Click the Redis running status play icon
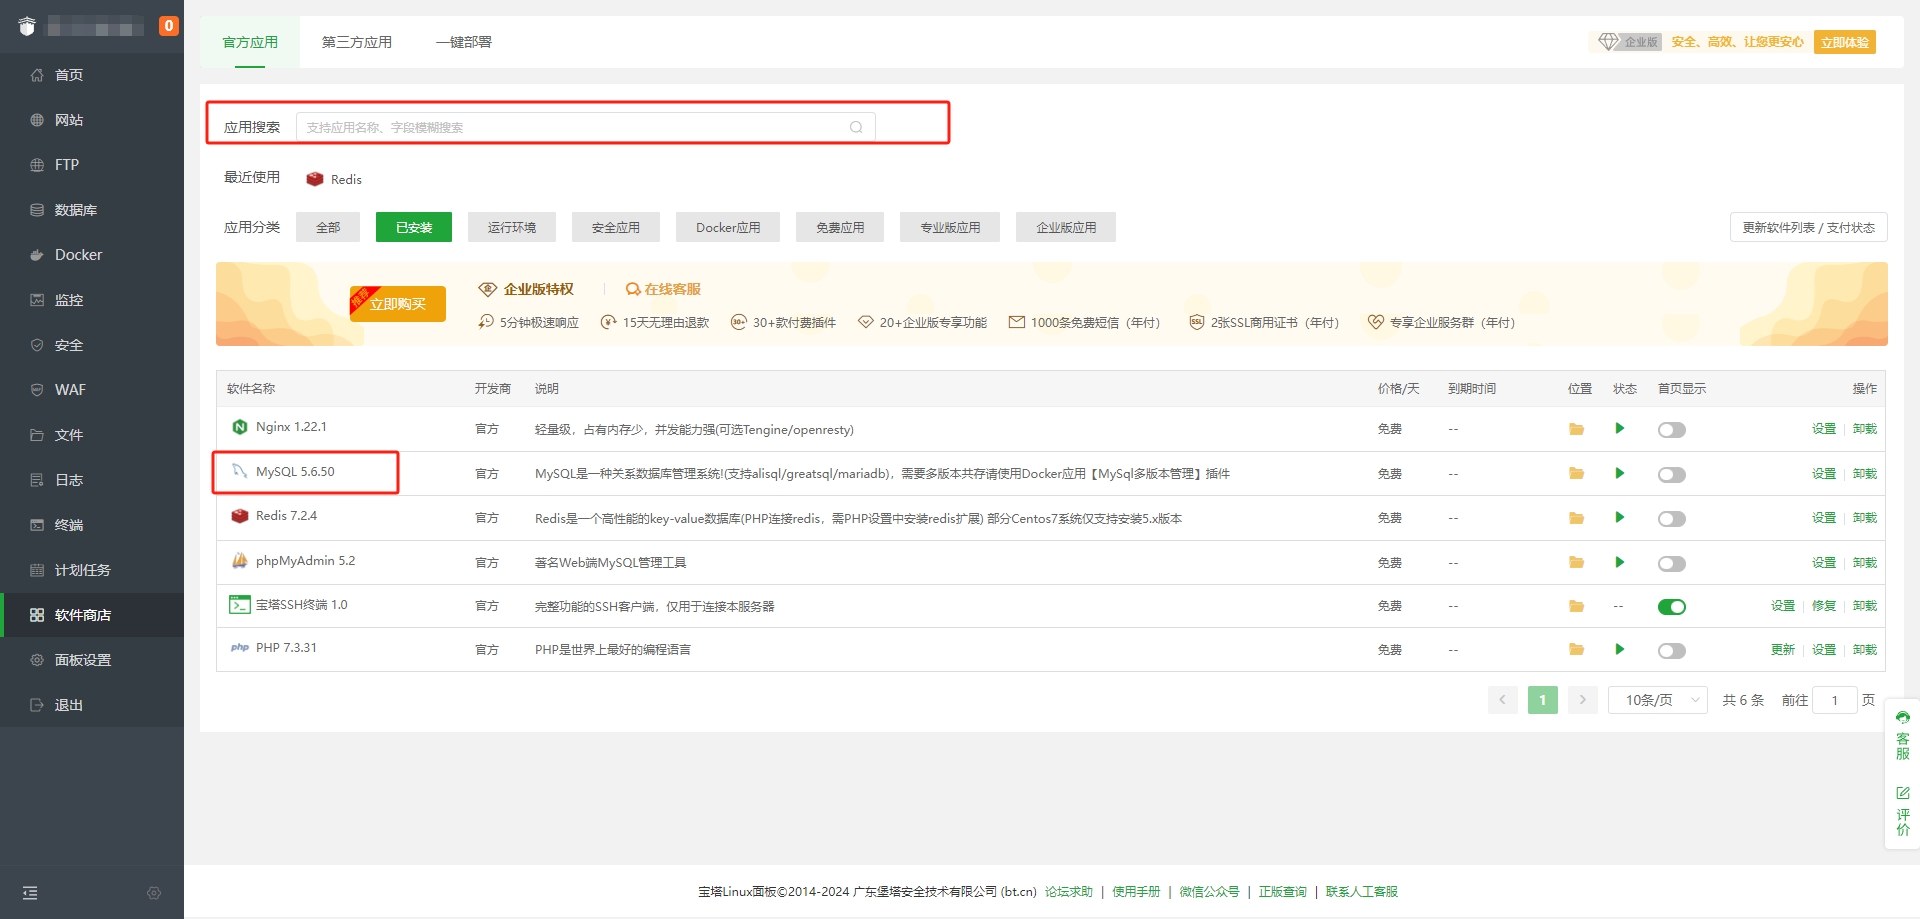The height and width of the screenshot is (919, 1920). point(1619,518)
